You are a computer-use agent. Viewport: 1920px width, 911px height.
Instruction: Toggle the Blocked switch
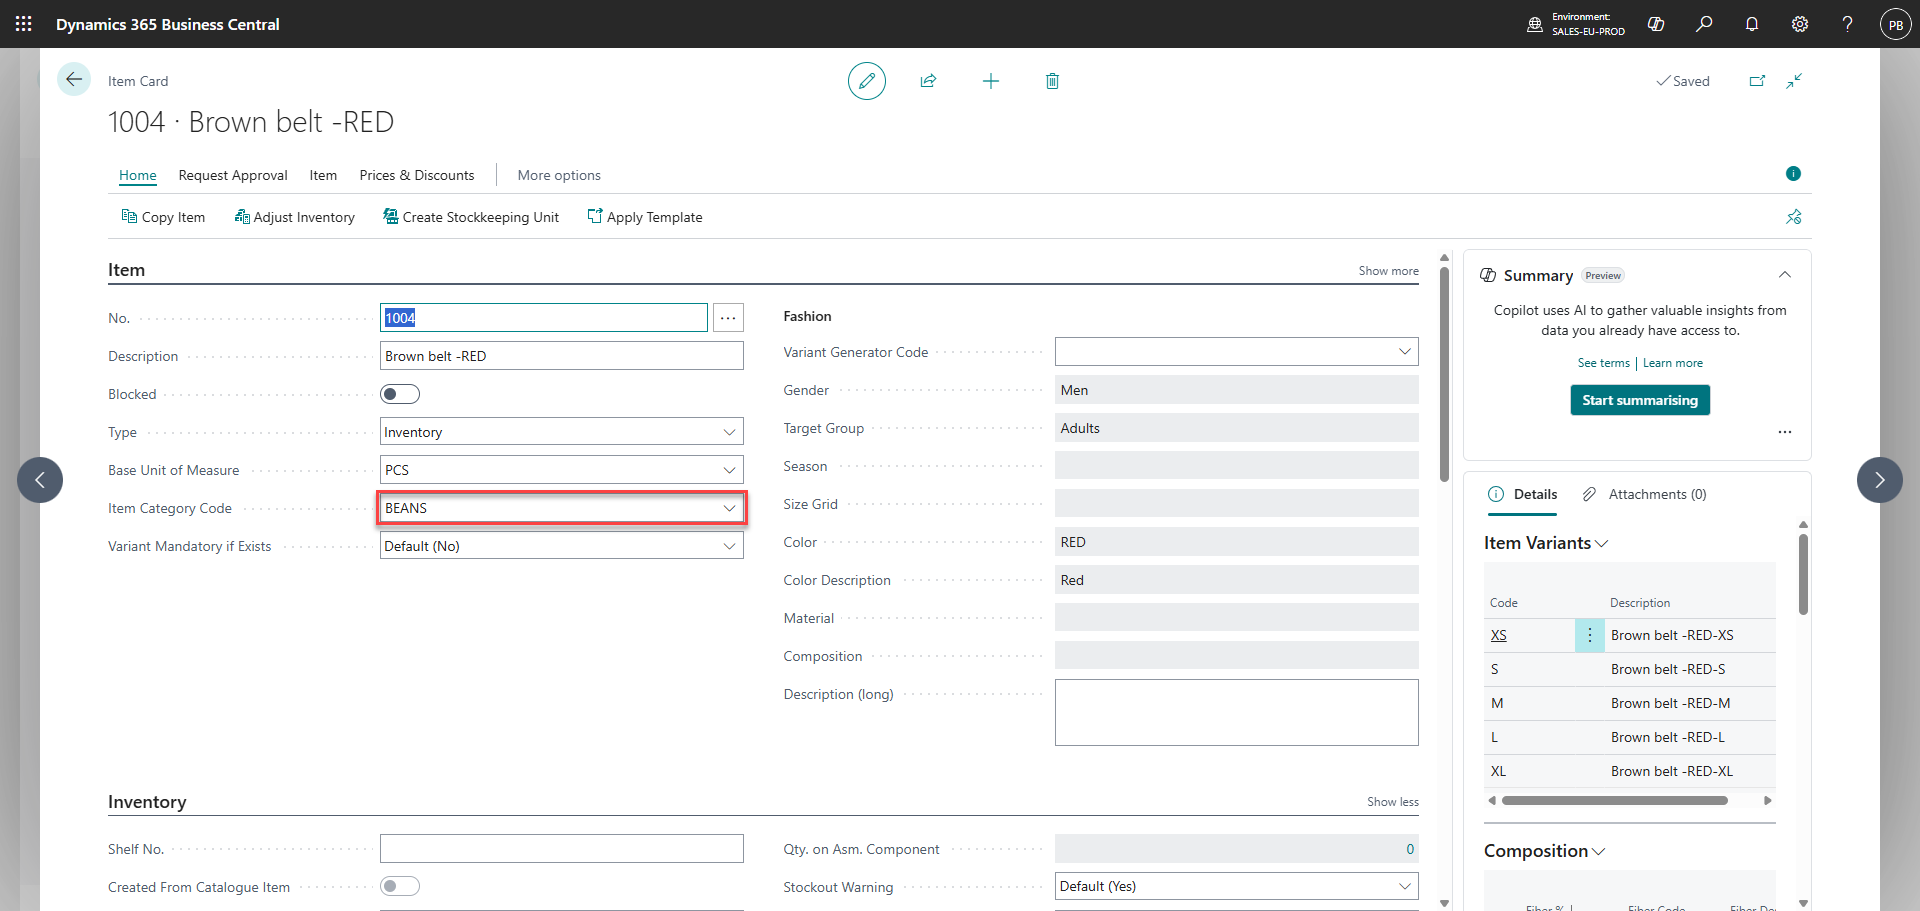[x=400, y=394]
